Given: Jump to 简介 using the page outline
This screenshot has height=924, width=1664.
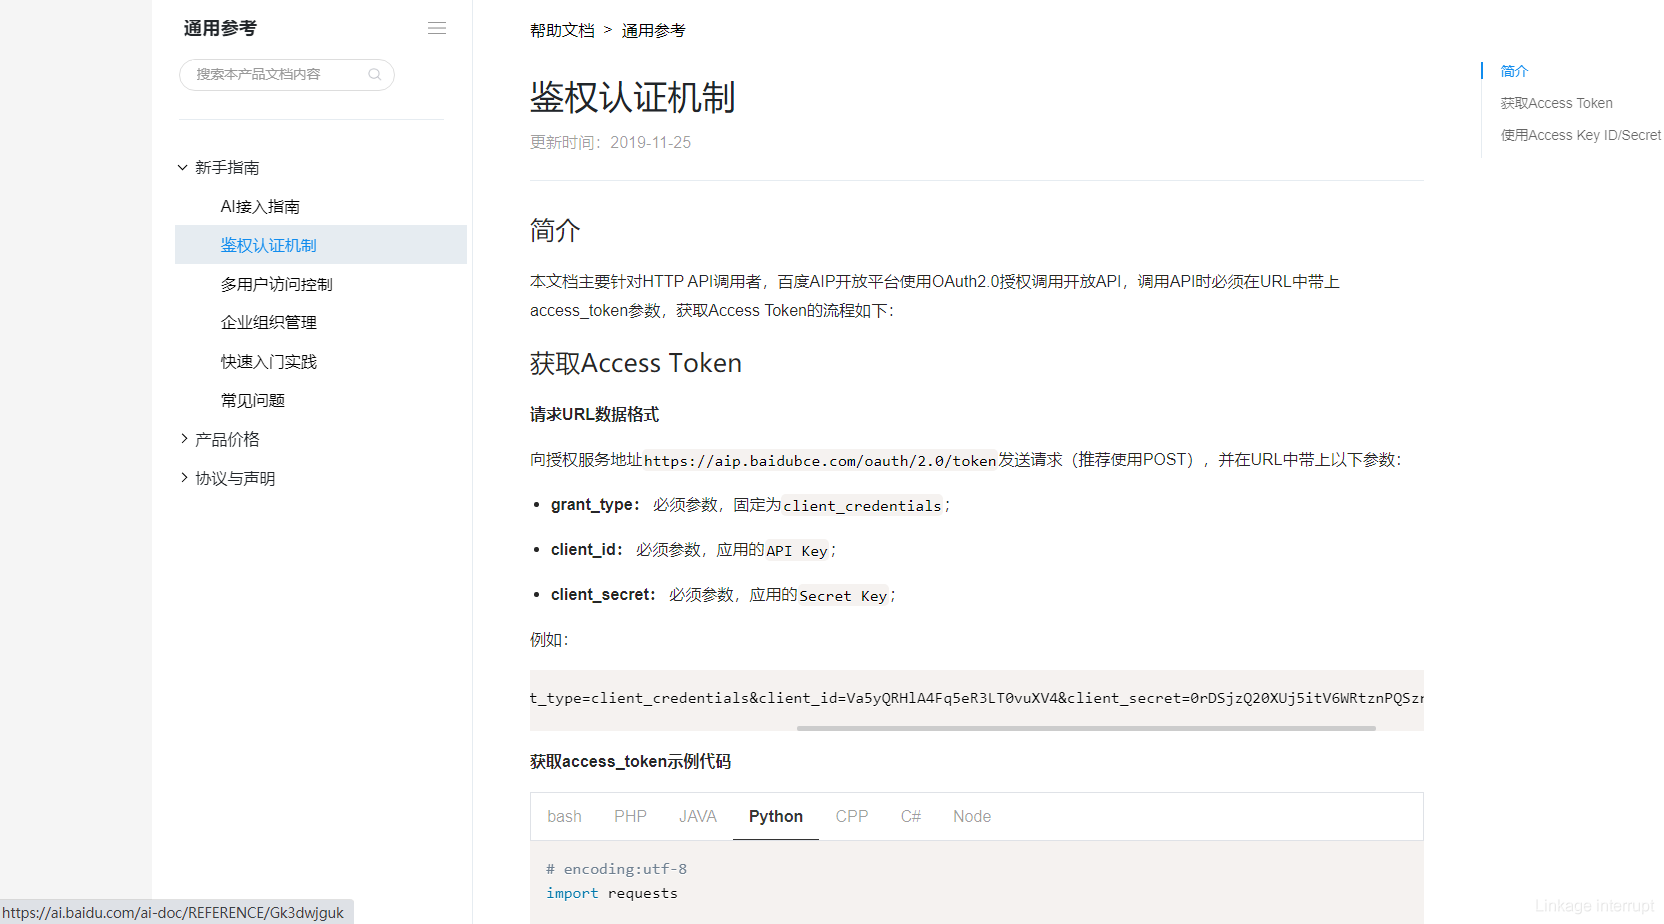Looking at the screenshot, I should point(1513,71).
